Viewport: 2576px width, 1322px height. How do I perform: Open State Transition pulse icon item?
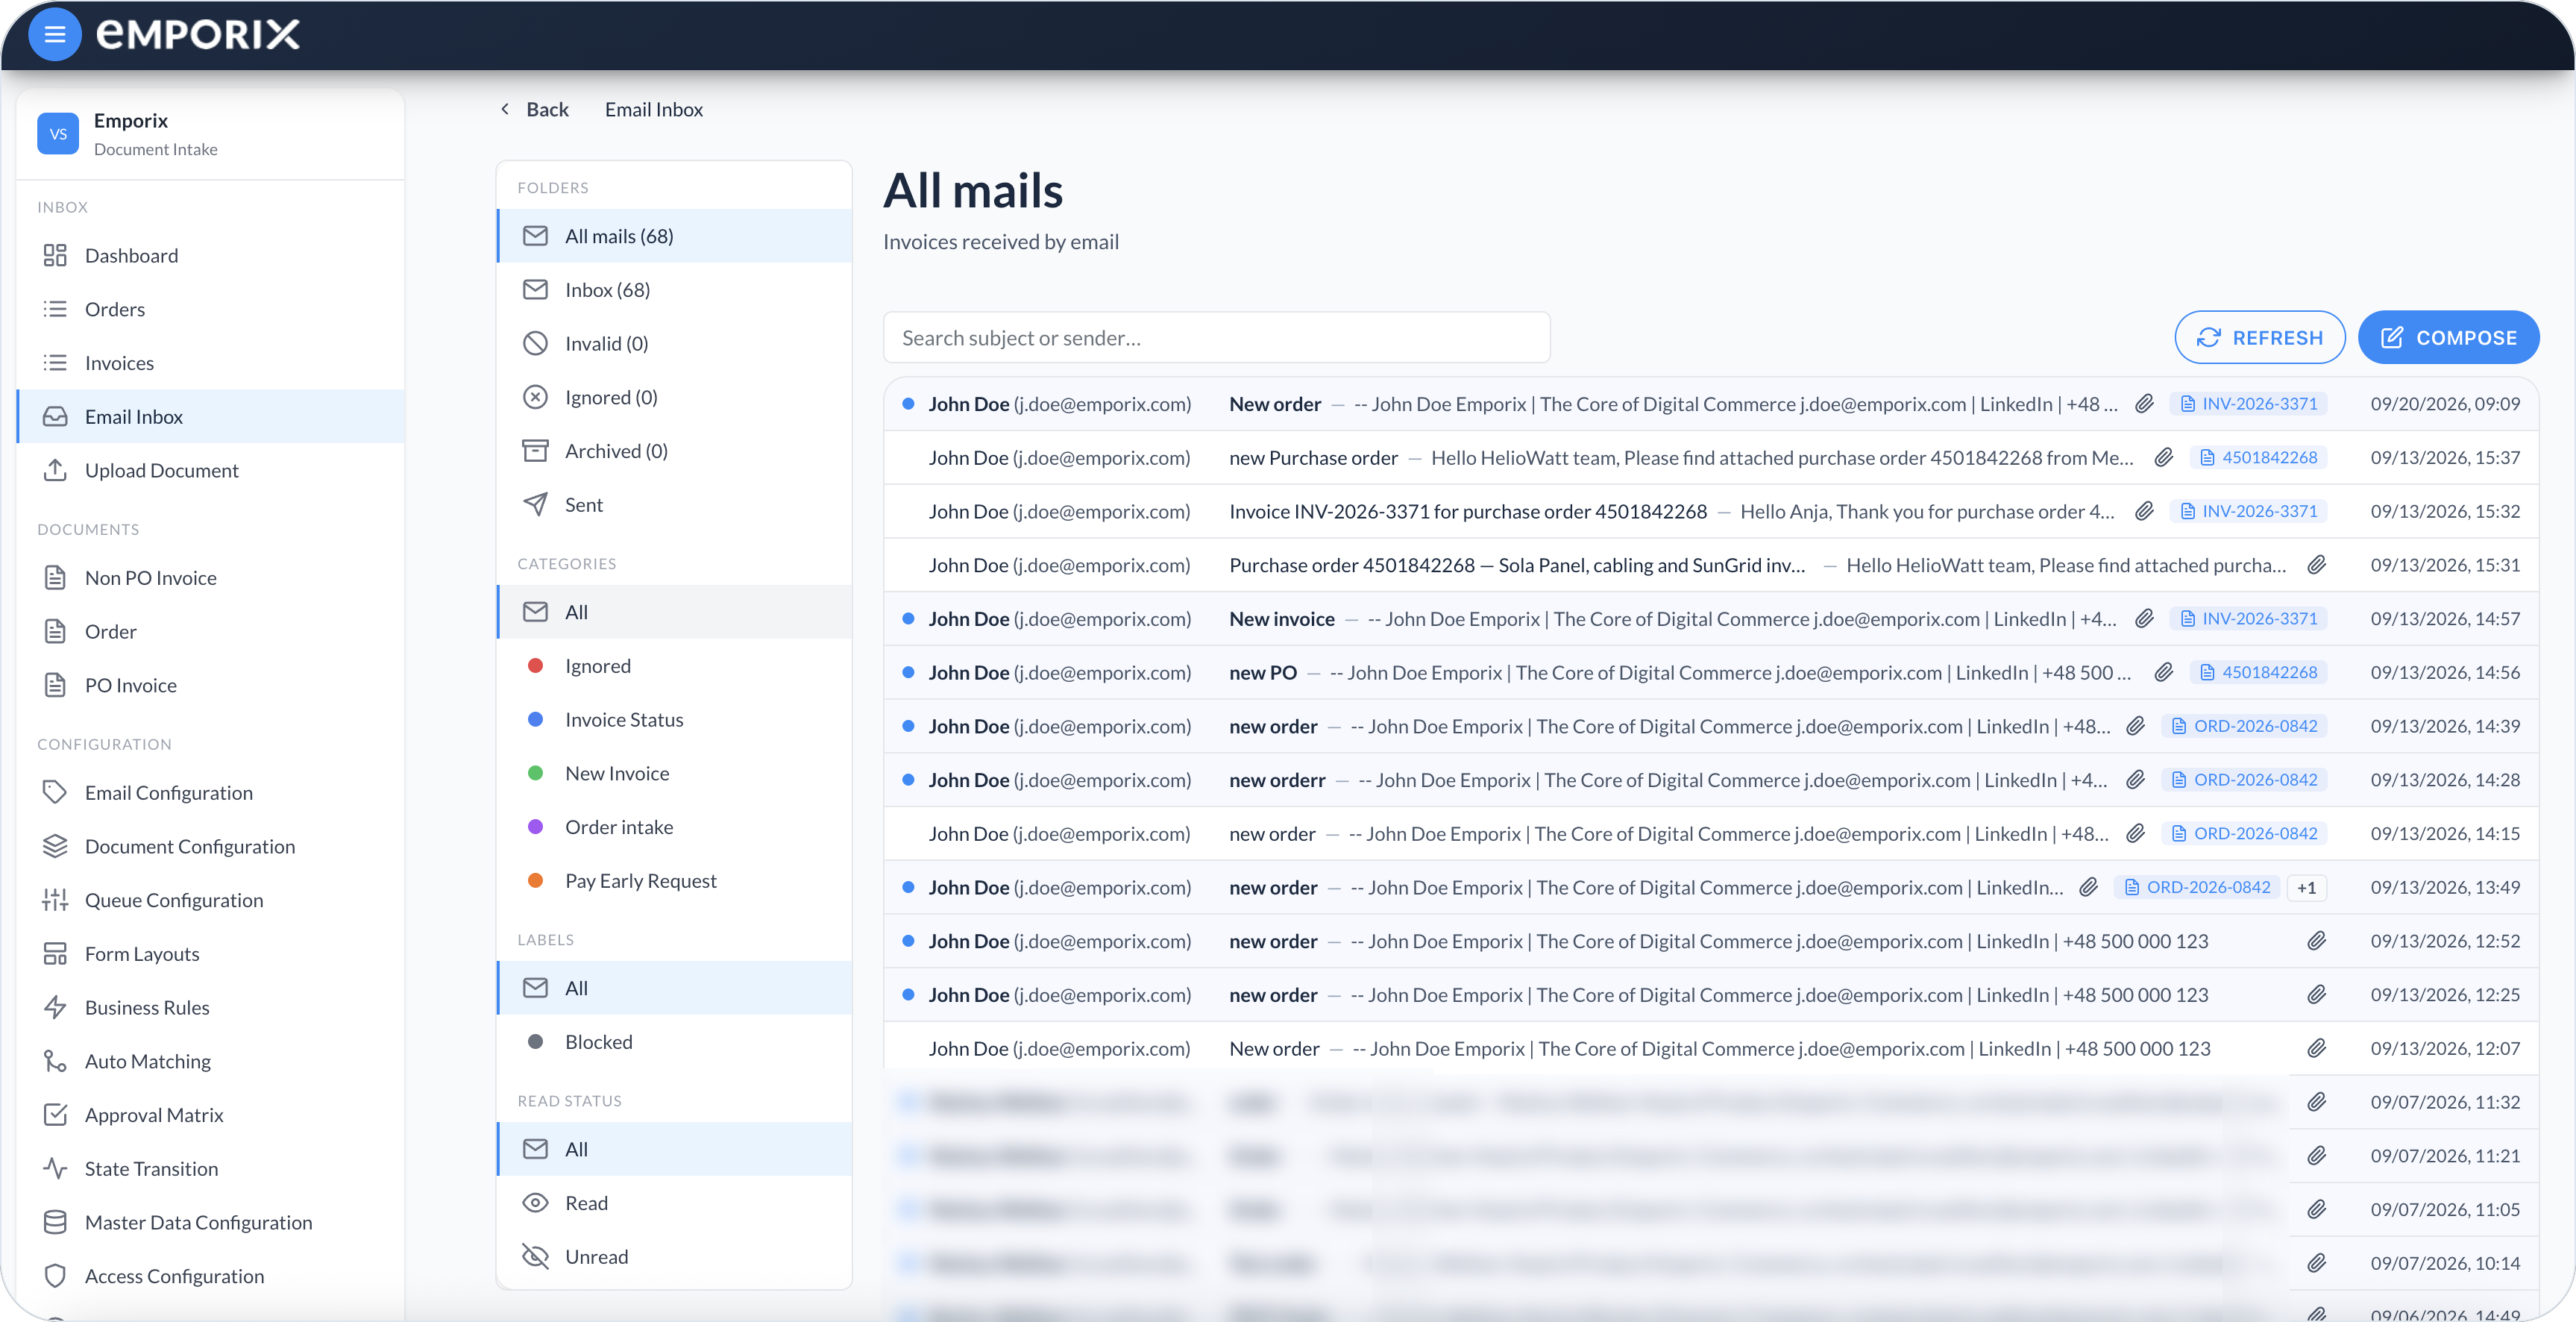pyautogui.click(x=210, y=1169)
